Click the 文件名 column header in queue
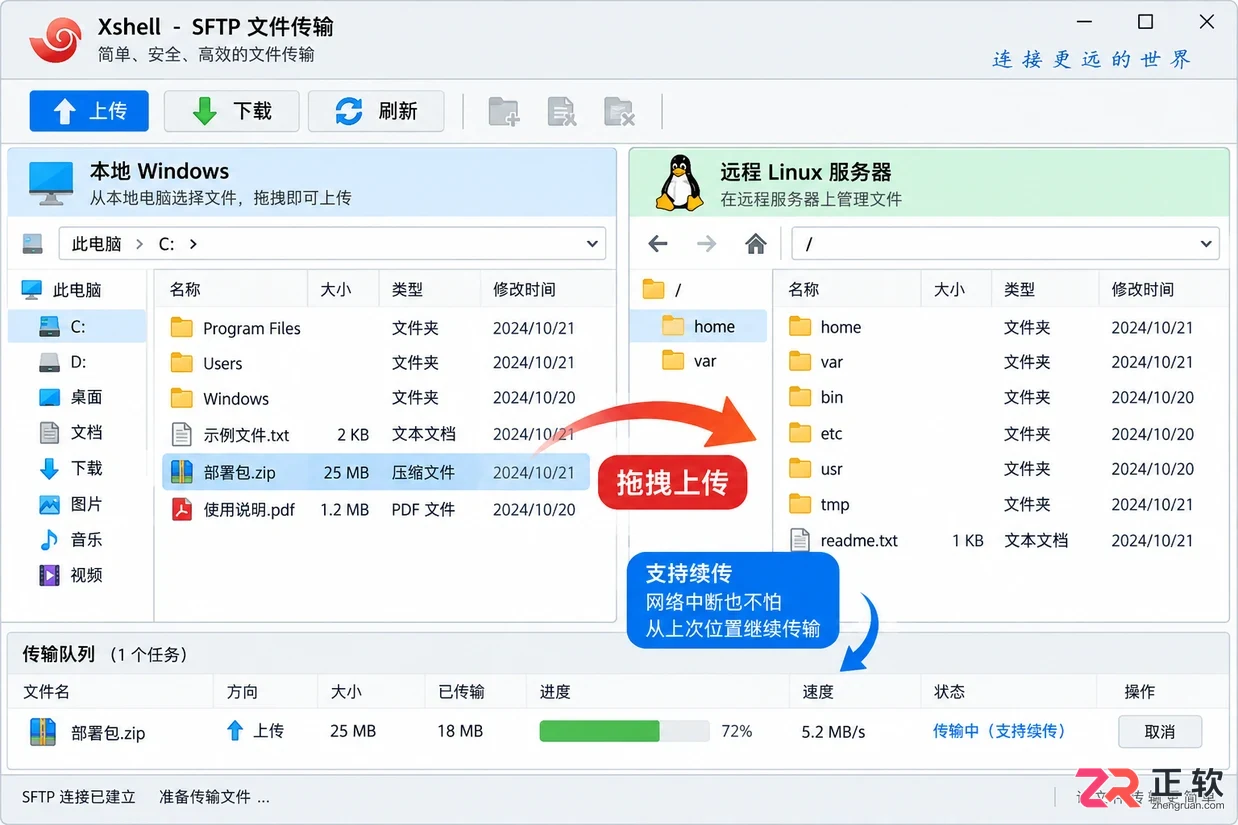Image resolution: width=1238 pixels, height=825 pixels. (x=46, y=691)
